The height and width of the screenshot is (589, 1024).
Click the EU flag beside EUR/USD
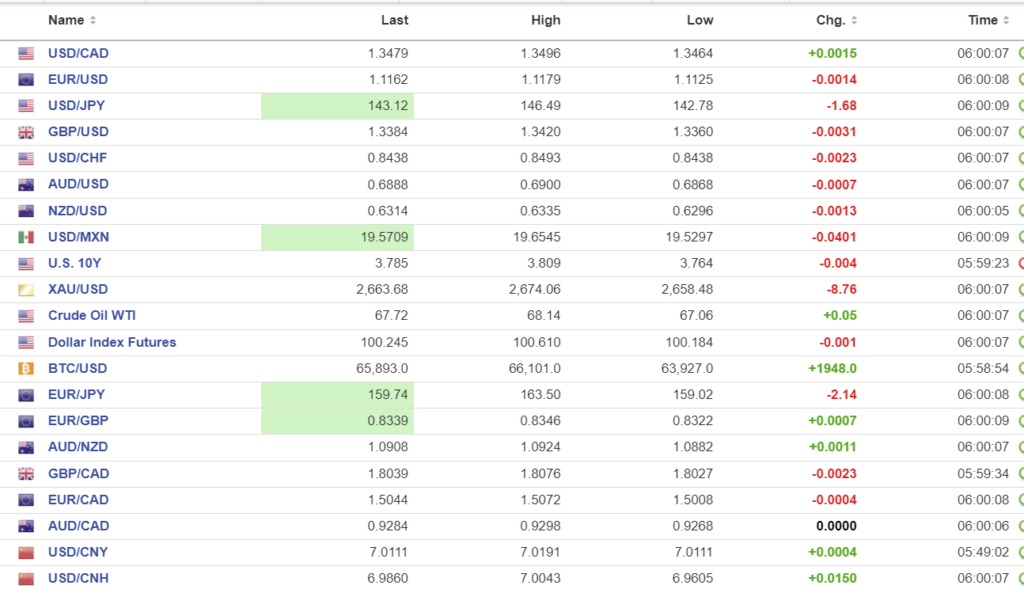(x=26, y=80)
